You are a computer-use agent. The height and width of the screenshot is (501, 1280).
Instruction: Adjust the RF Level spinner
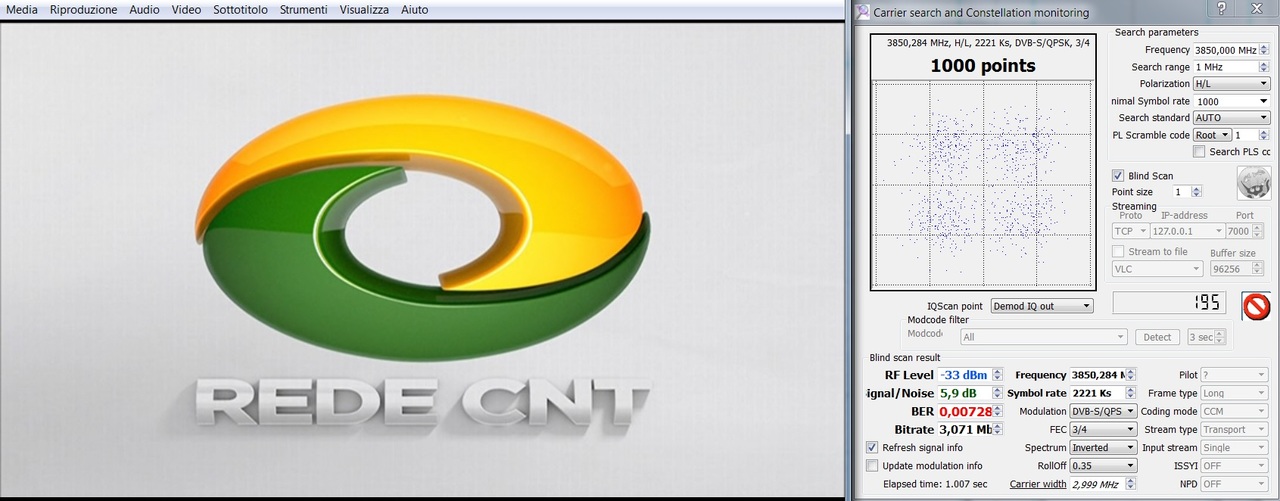998,375
